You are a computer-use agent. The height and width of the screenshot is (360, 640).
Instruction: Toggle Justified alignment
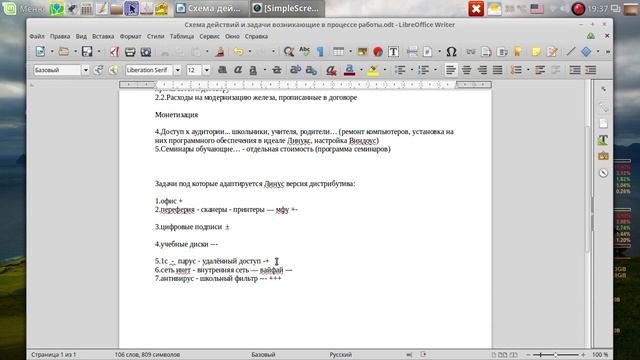pos(497,70)
